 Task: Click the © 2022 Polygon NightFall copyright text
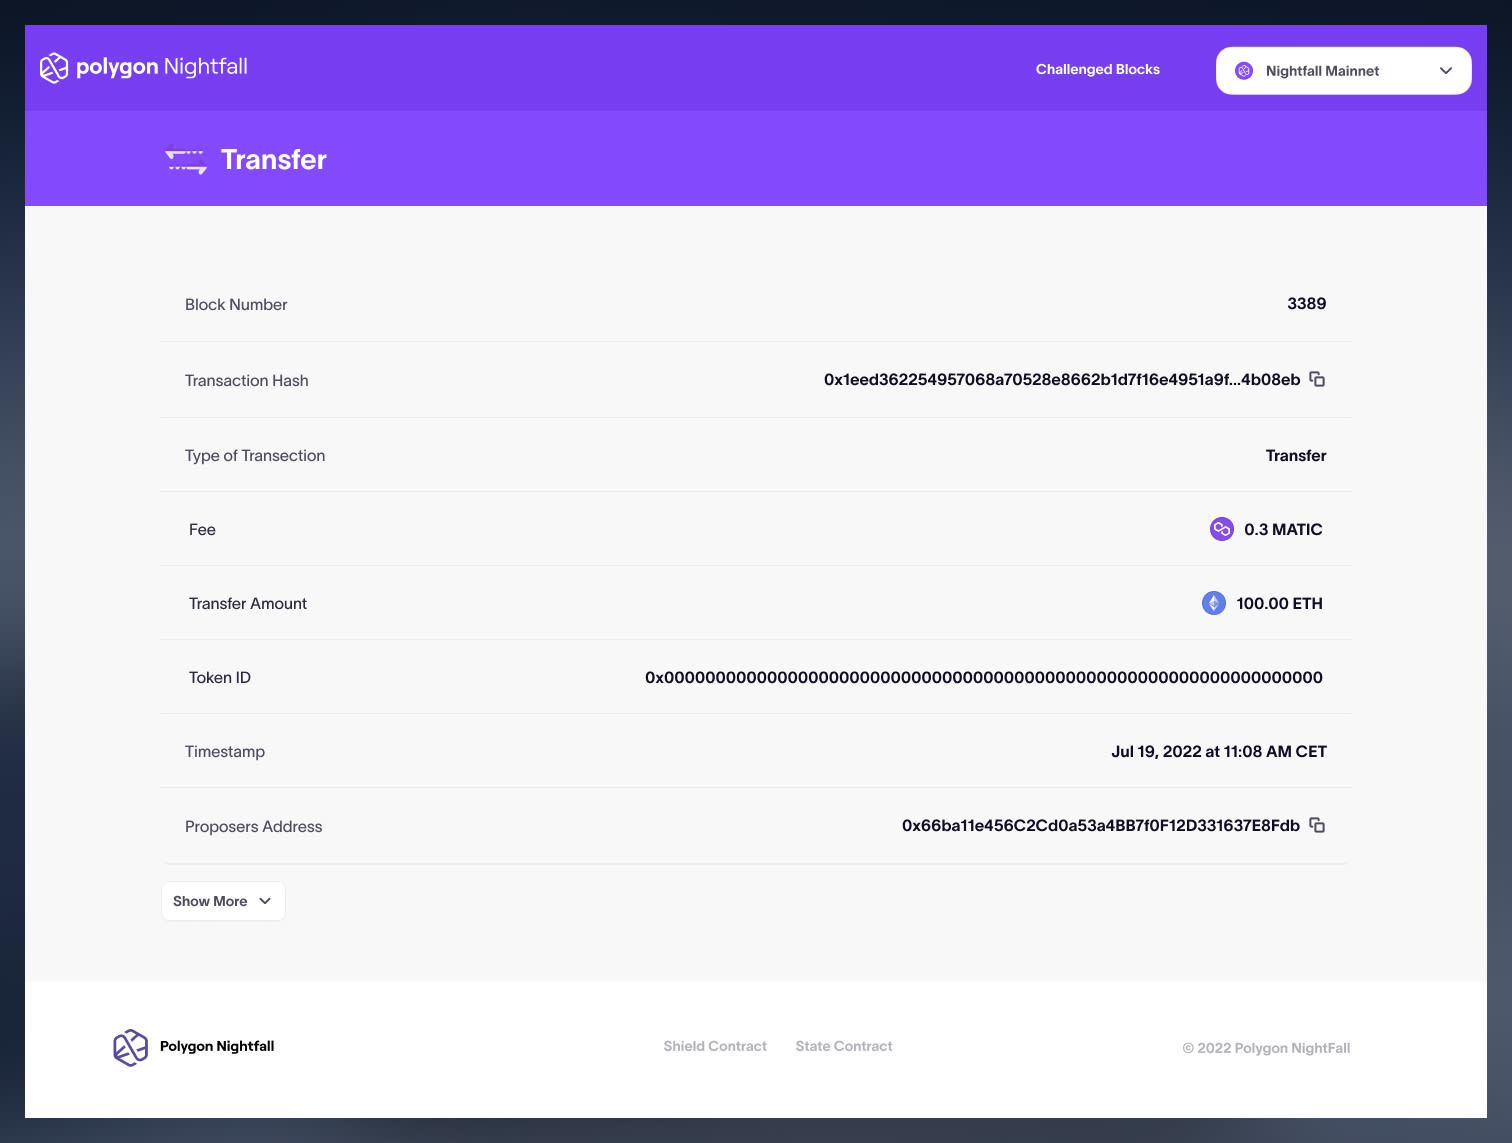[x=1266, y=1048]
